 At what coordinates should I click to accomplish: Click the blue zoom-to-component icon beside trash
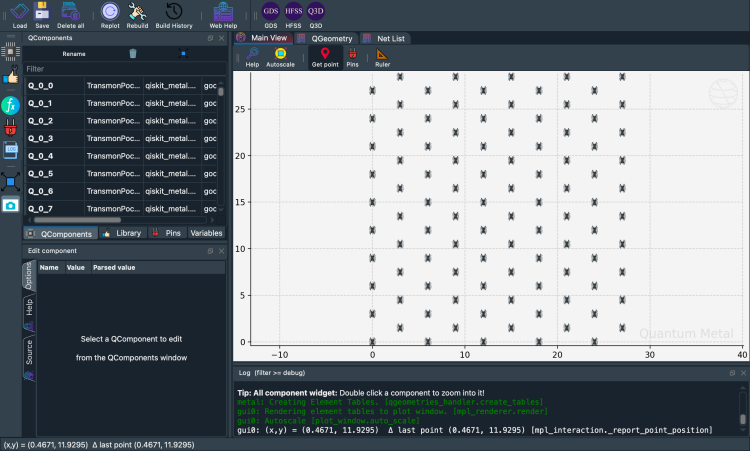[x=183, y=54]
